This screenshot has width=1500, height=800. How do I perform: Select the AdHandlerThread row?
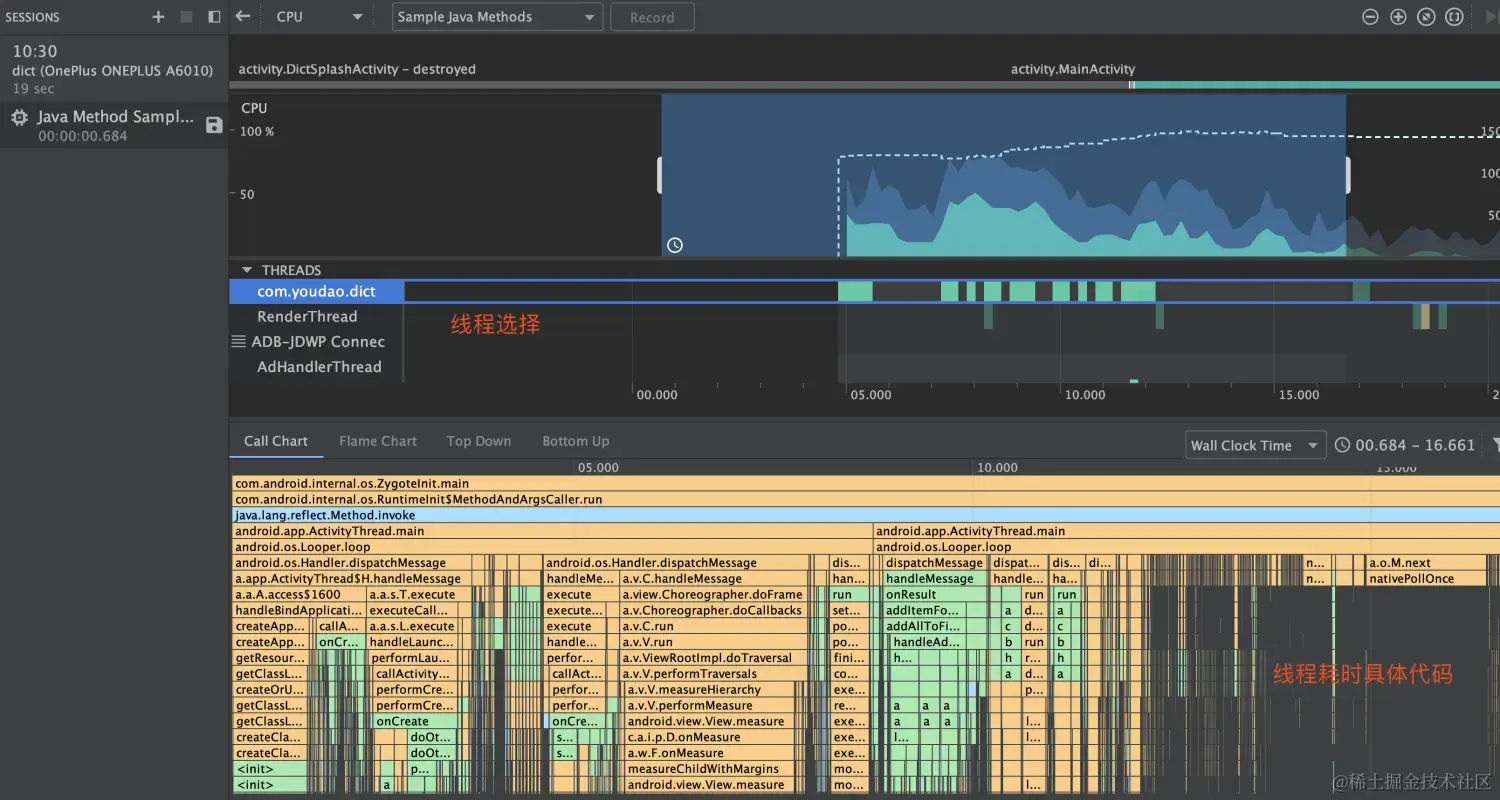pyautogui.click(x=316, y=367)
